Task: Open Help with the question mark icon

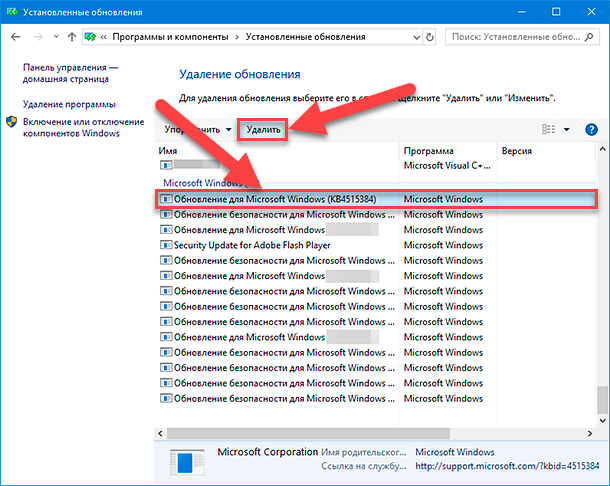Action: point(591,129)
